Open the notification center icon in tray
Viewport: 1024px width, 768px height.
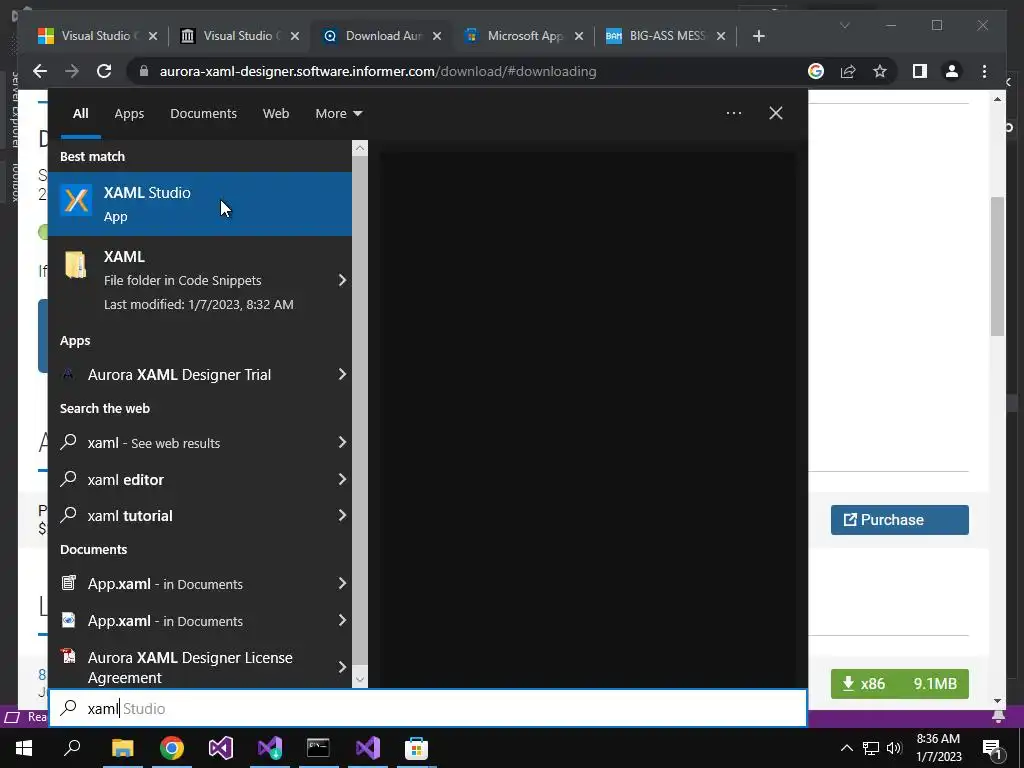[x=991, y=748]
